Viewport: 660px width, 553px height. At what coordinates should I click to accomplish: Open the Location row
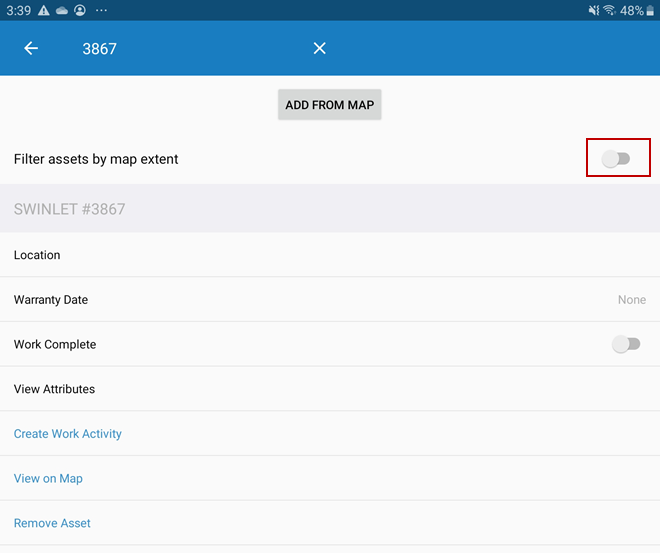pos(37,255)
